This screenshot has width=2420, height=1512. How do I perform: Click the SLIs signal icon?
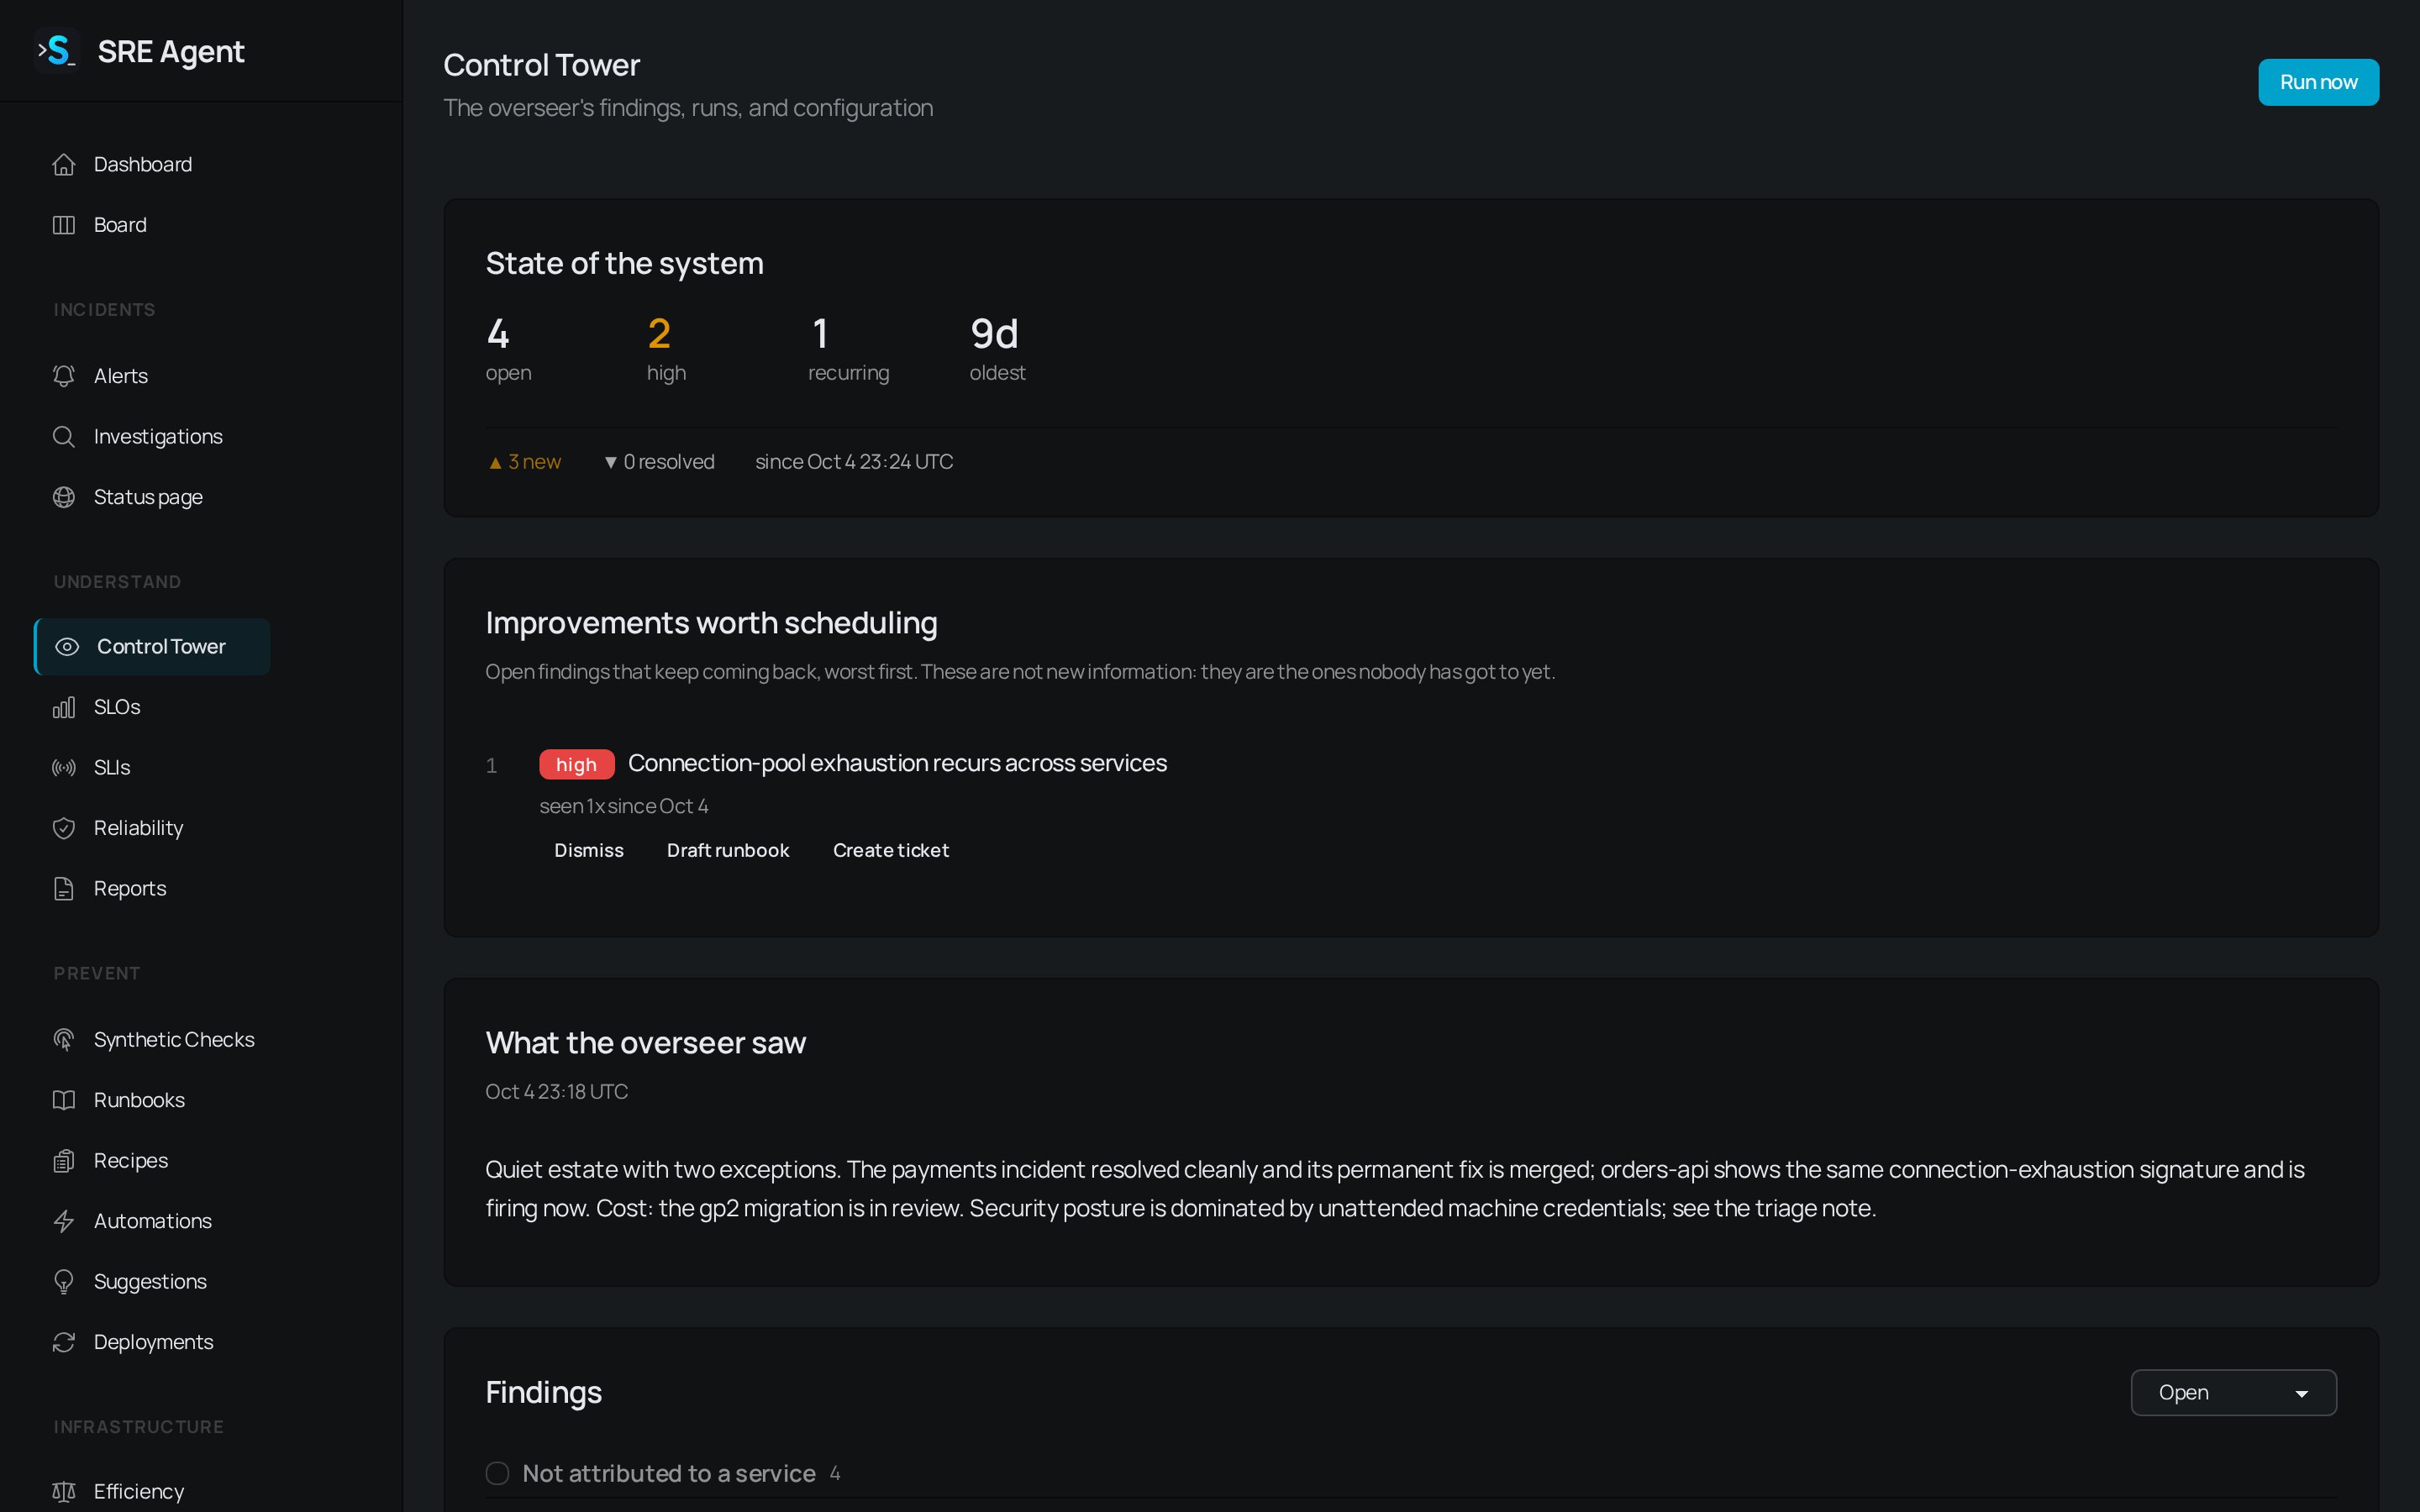(x=64, y=767)
